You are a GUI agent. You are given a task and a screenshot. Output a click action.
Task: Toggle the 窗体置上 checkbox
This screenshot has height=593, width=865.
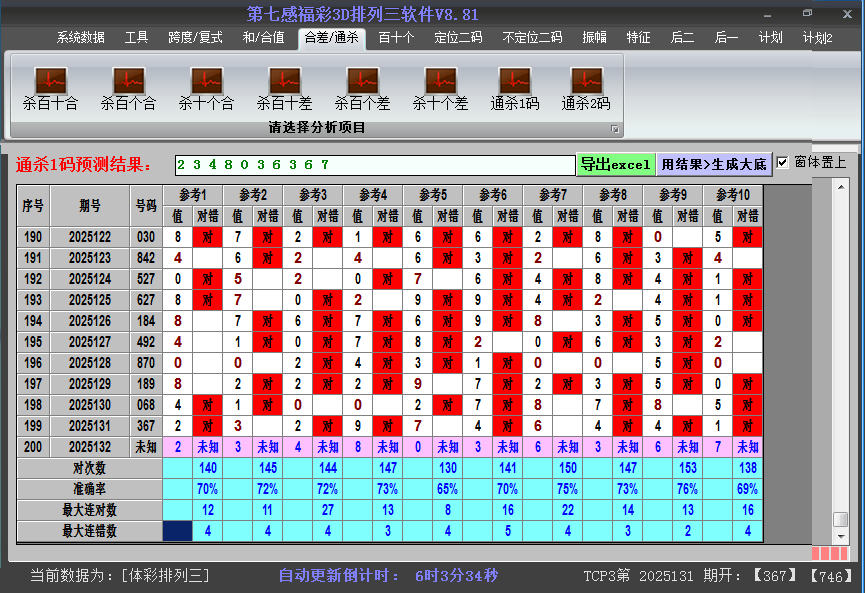[782, 162]
